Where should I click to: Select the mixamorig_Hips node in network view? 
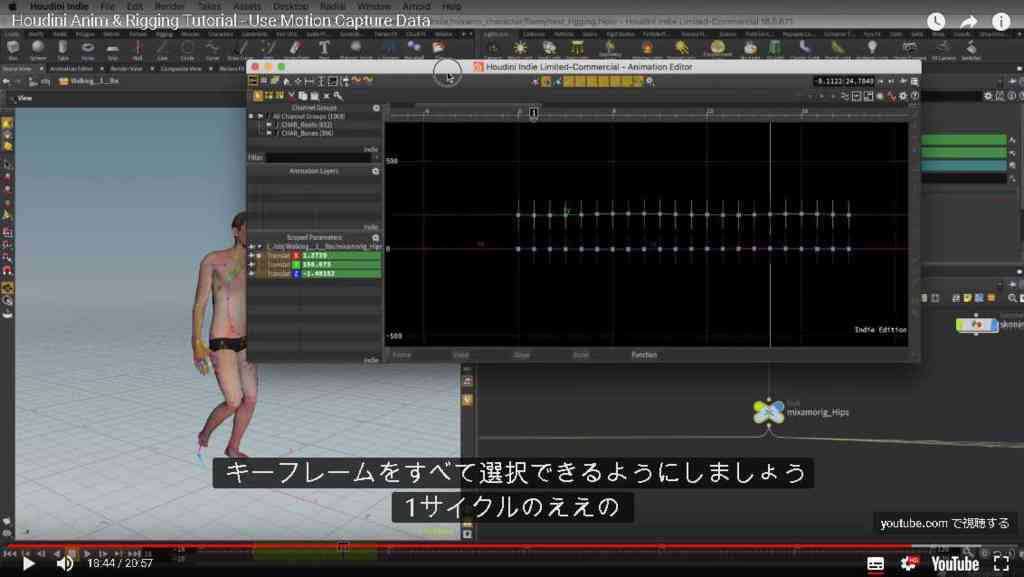coord(769,412)
